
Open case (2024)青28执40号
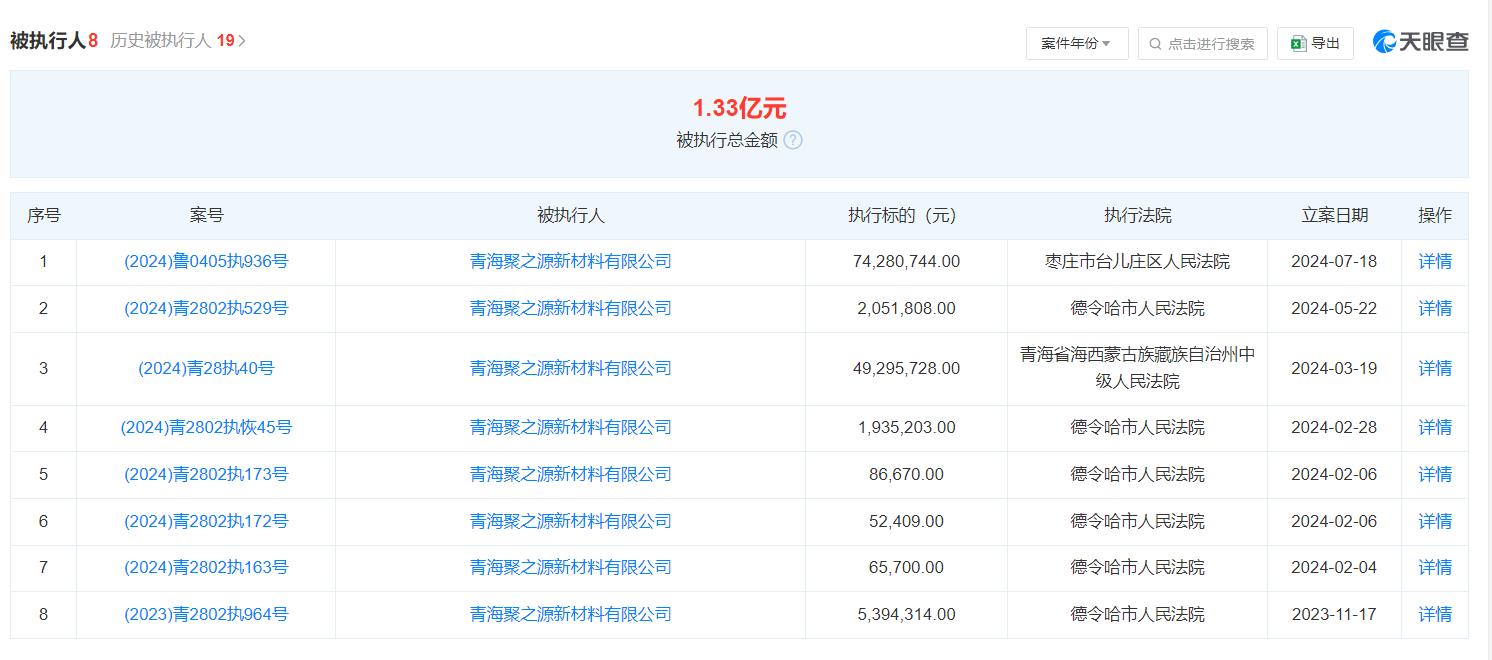pos(206,368)
